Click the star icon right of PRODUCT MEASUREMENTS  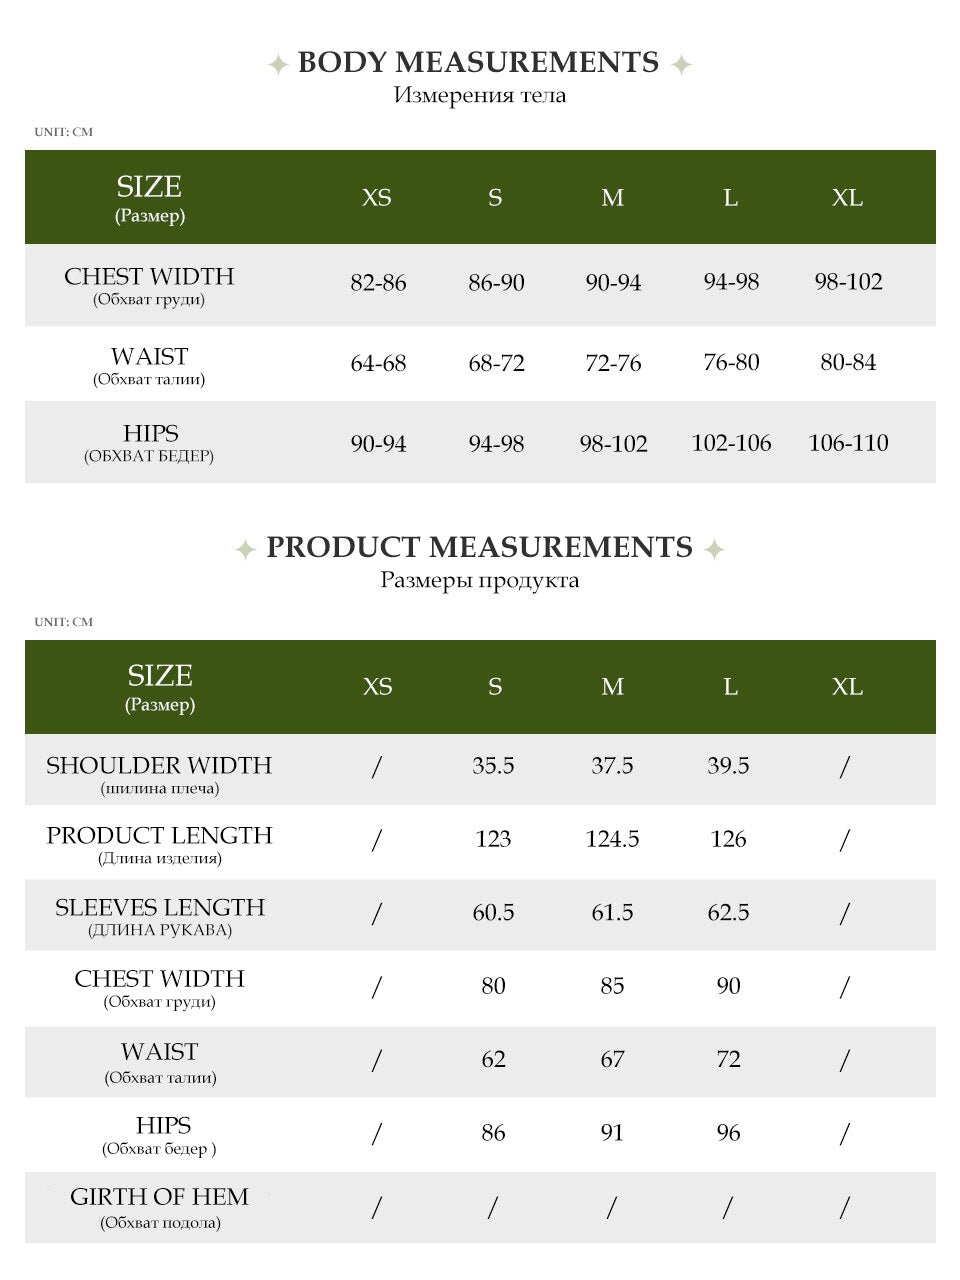coord(714,549)
